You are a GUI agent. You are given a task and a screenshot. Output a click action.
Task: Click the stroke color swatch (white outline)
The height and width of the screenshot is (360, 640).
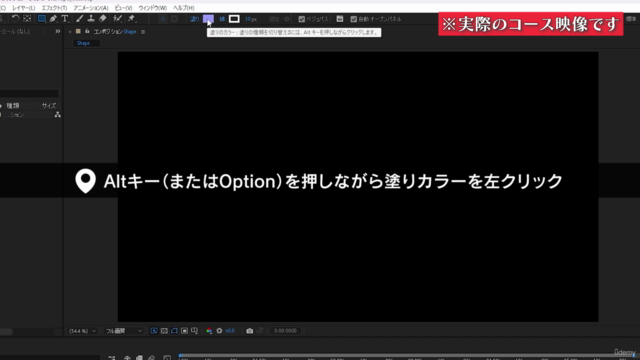coord(234,19)
